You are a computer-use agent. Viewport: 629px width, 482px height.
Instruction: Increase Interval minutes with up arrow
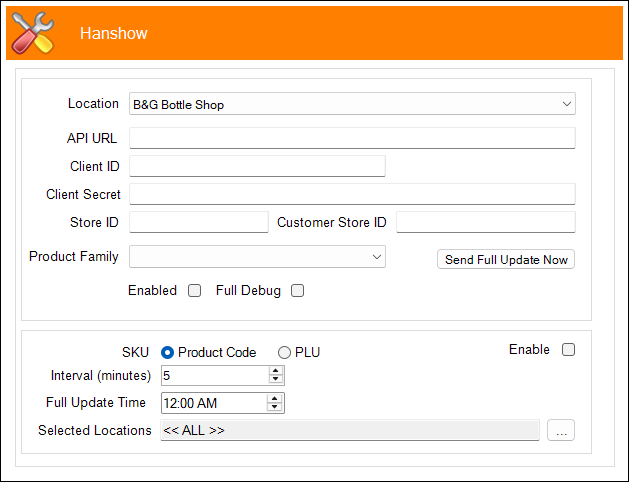click(x=276, y=371)
